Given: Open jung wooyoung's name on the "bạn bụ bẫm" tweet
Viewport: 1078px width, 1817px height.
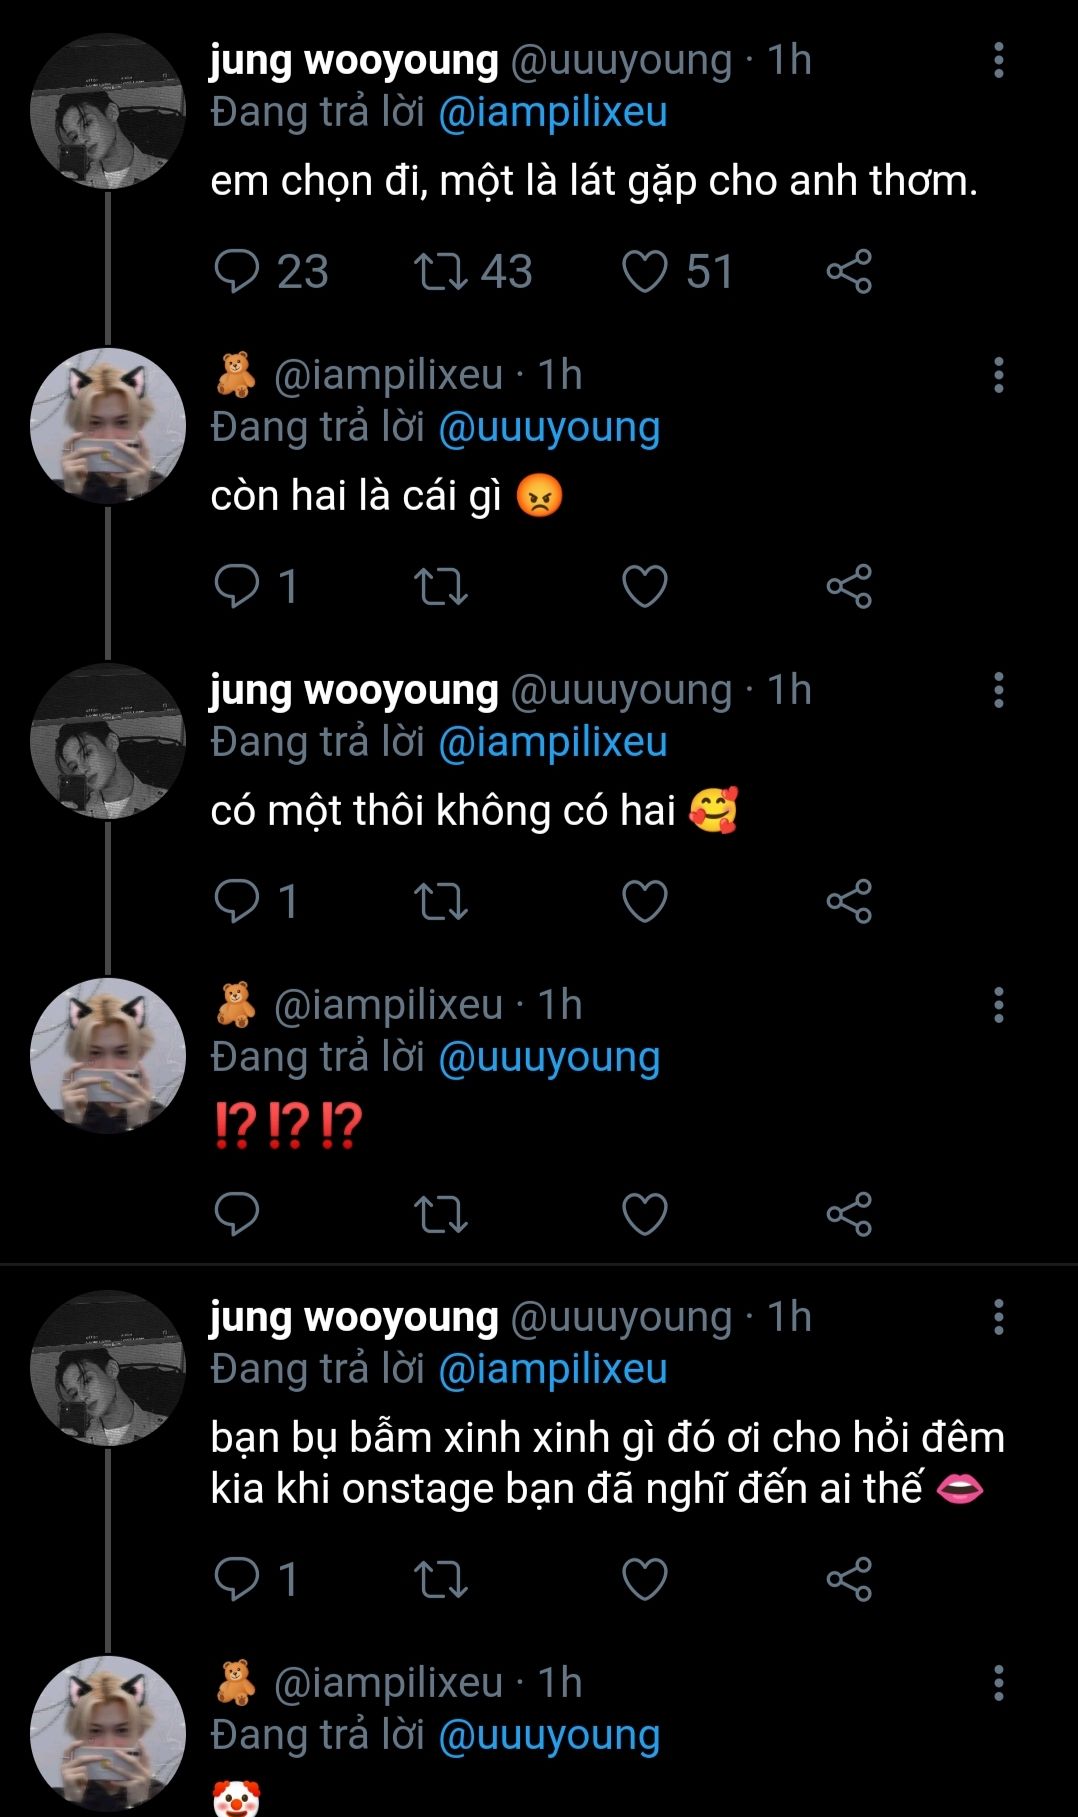Looking at the screenshot, I should pos(354,1318).
